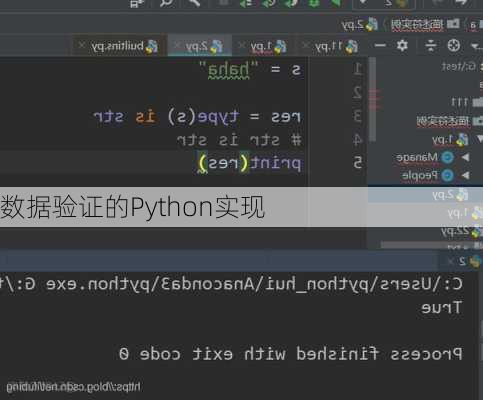Click the string "haha" on line 1
The width and height of the screenshot is (483, 400).
click(229, 70)
